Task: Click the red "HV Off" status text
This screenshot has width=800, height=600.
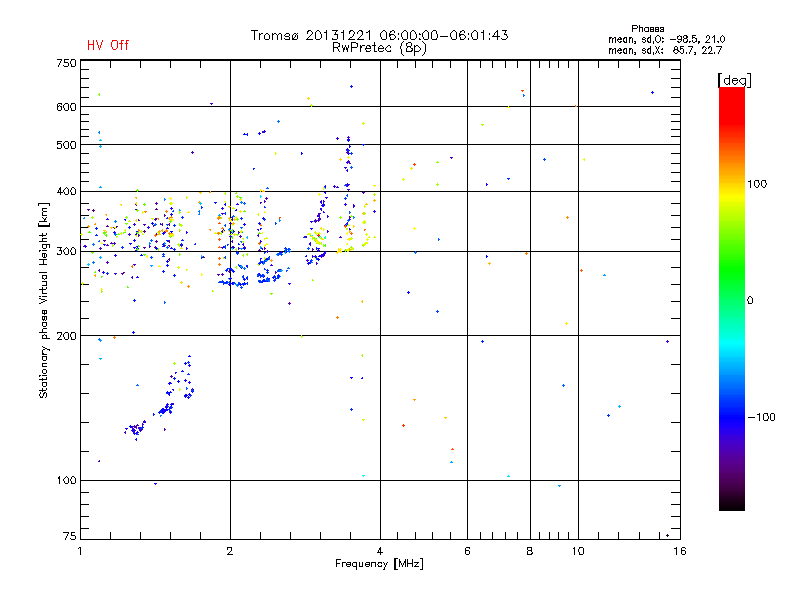Action: tap(108, 45)
